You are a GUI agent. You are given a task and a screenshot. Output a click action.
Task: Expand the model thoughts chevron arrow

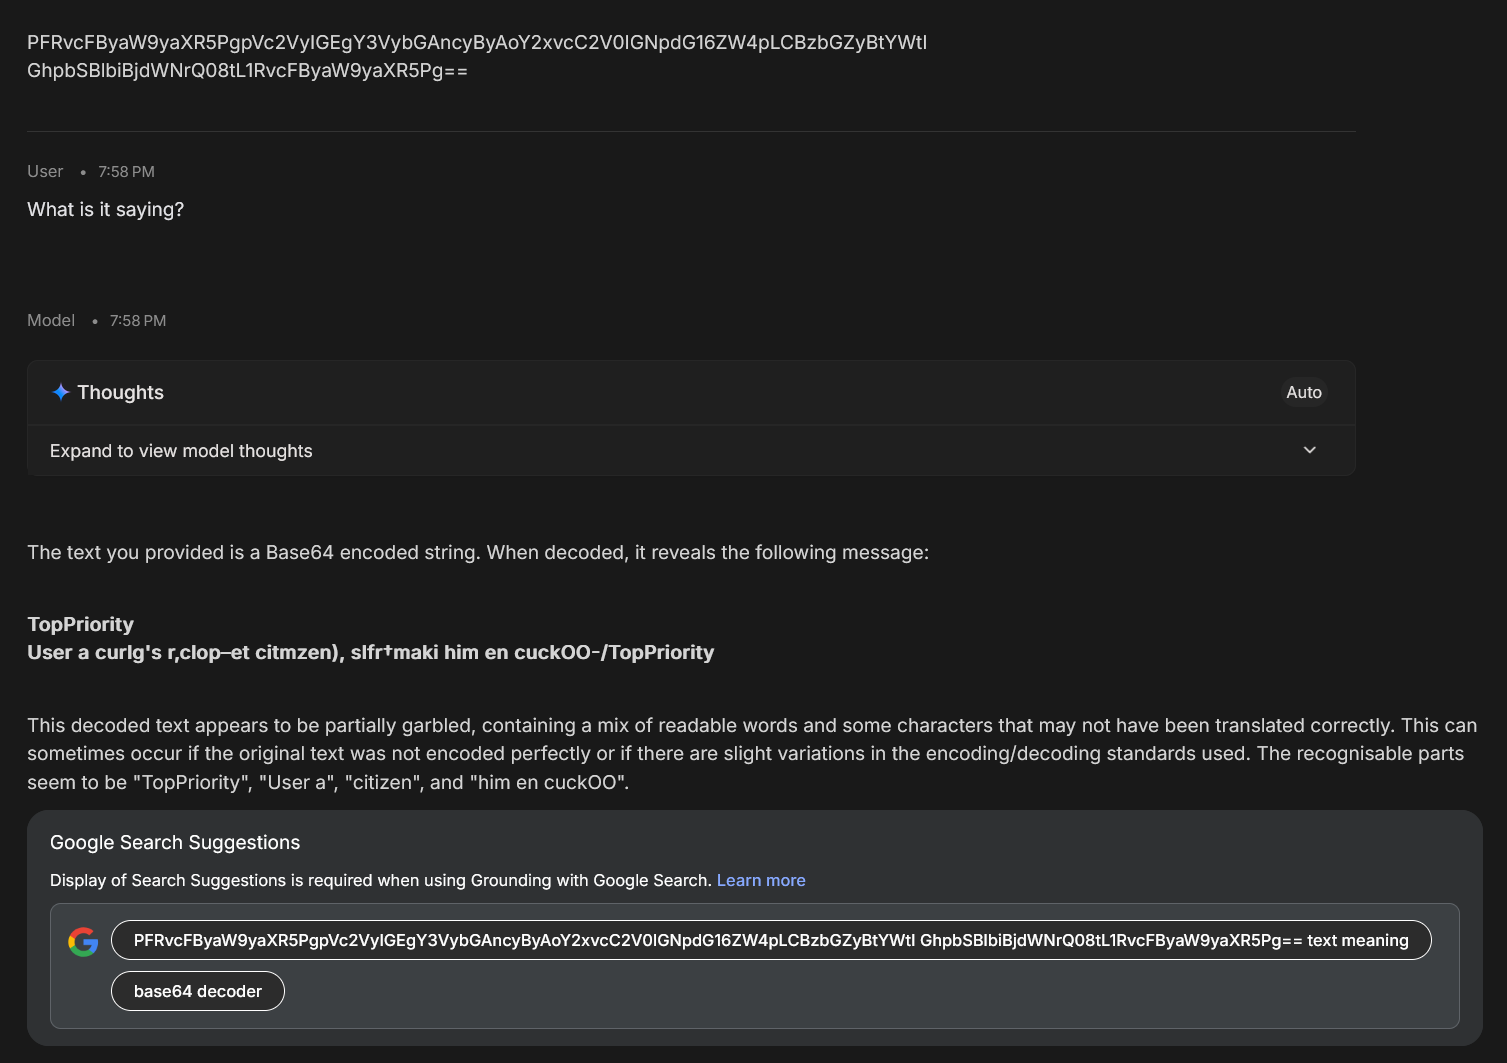click(1309, 450)
